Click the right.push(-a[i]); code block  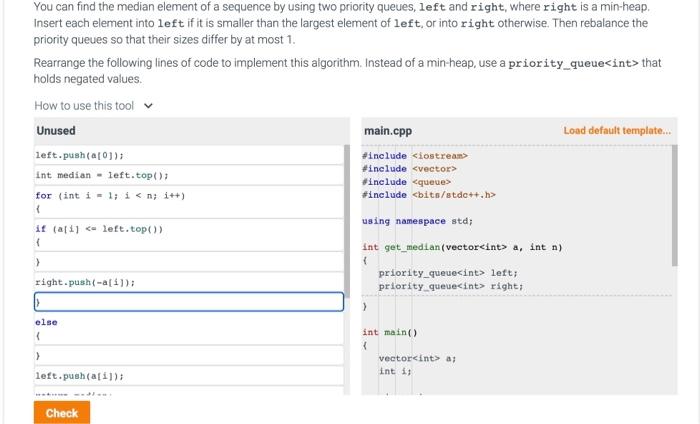tap(86, 283)
